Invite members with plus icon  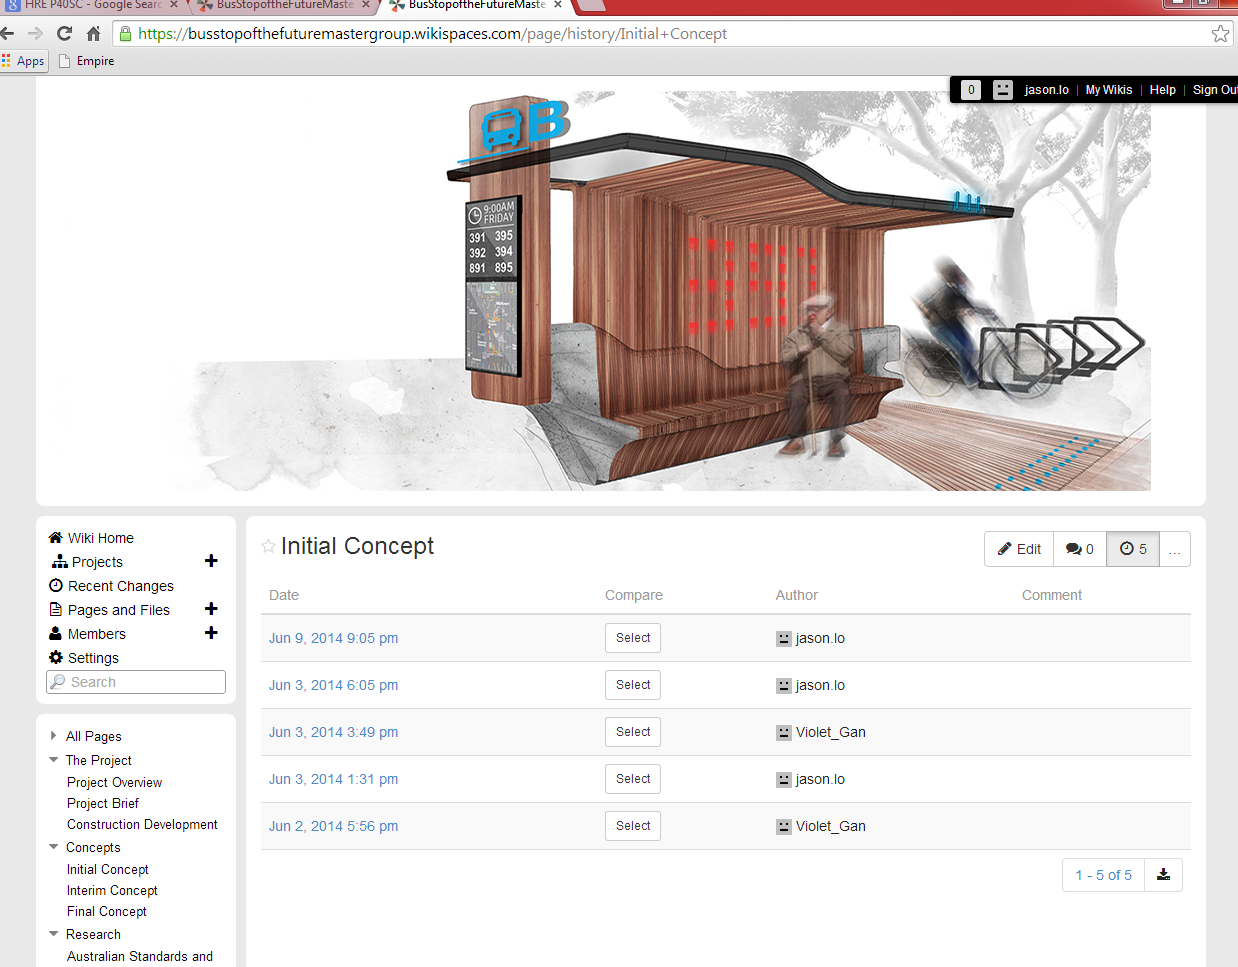pyautogui.click(x=211, y=633)
